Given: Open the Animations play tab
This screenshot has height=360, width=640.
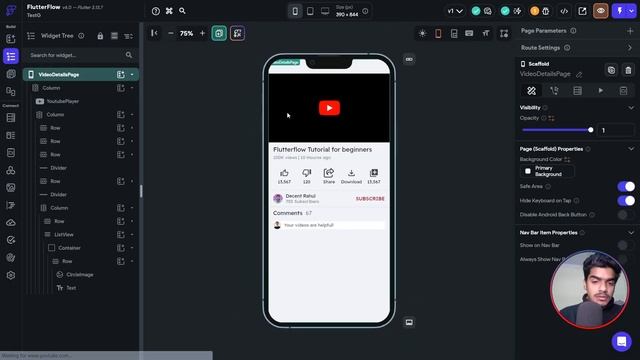Looking at the screenshot, I should tap(600, 91).
